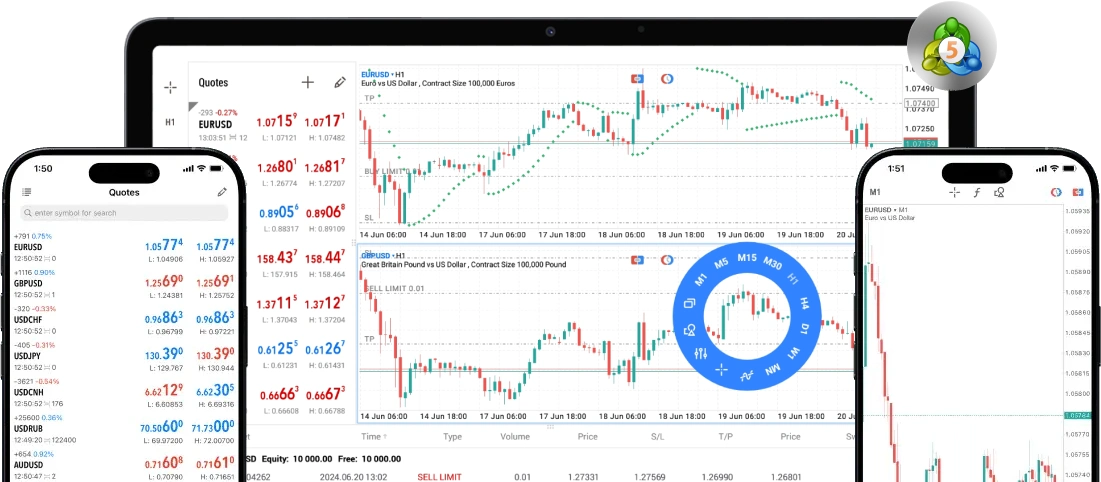
Task: Open the one-click trading icon on EURUSD chart
Action: [x=638, y=79]
